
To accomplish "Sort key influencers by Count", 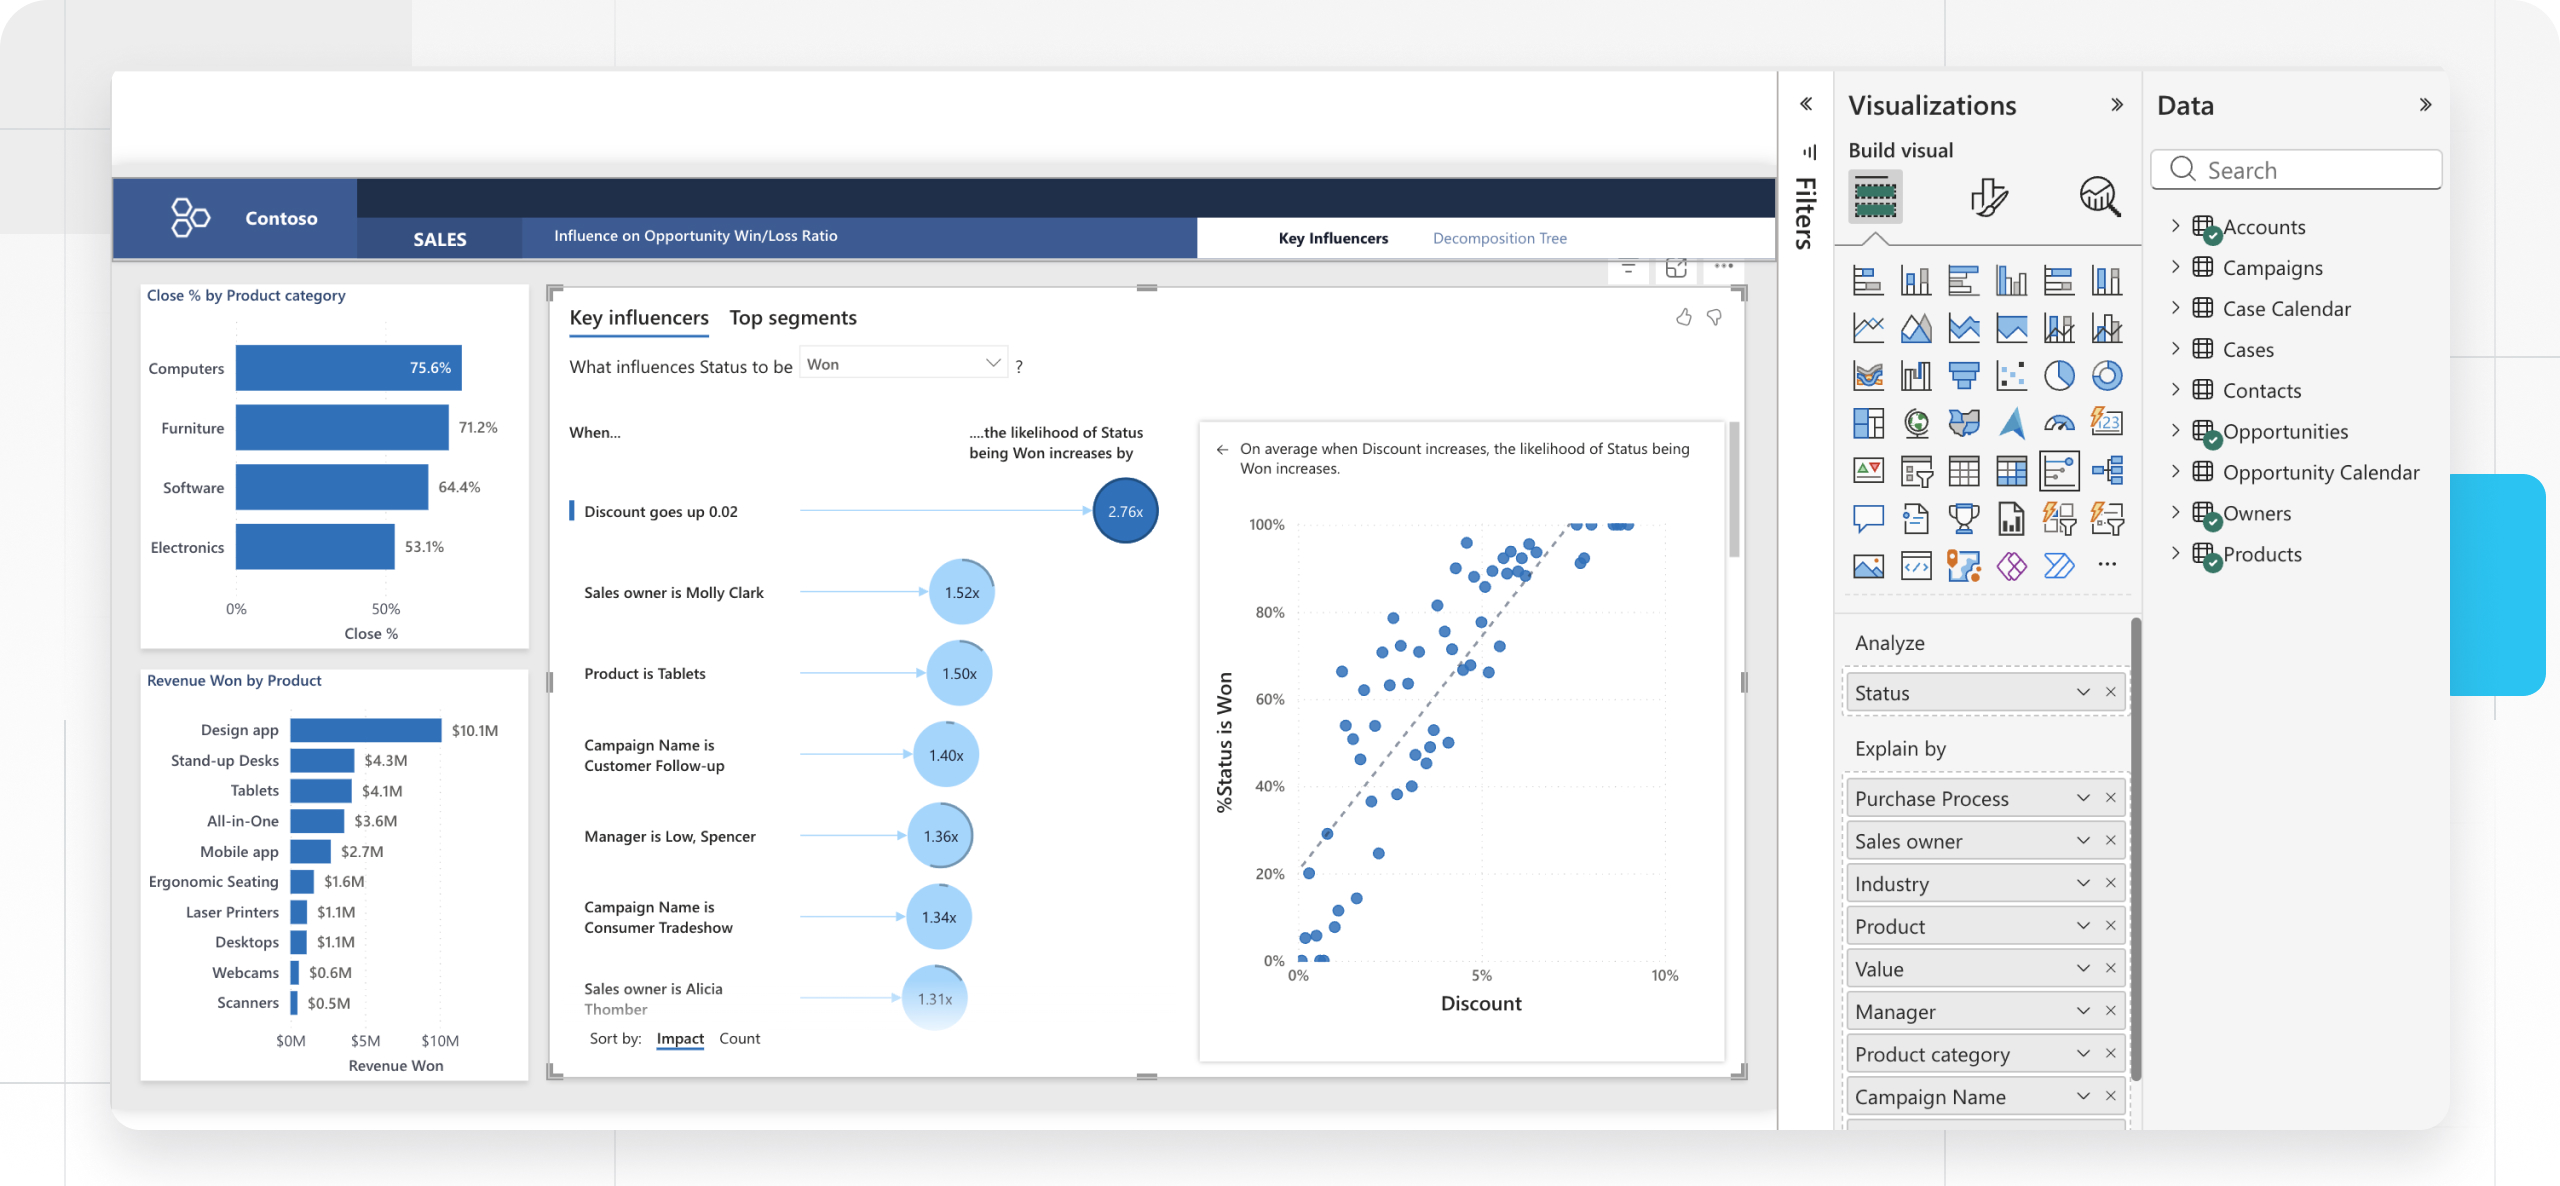I will pos(739,1038).
